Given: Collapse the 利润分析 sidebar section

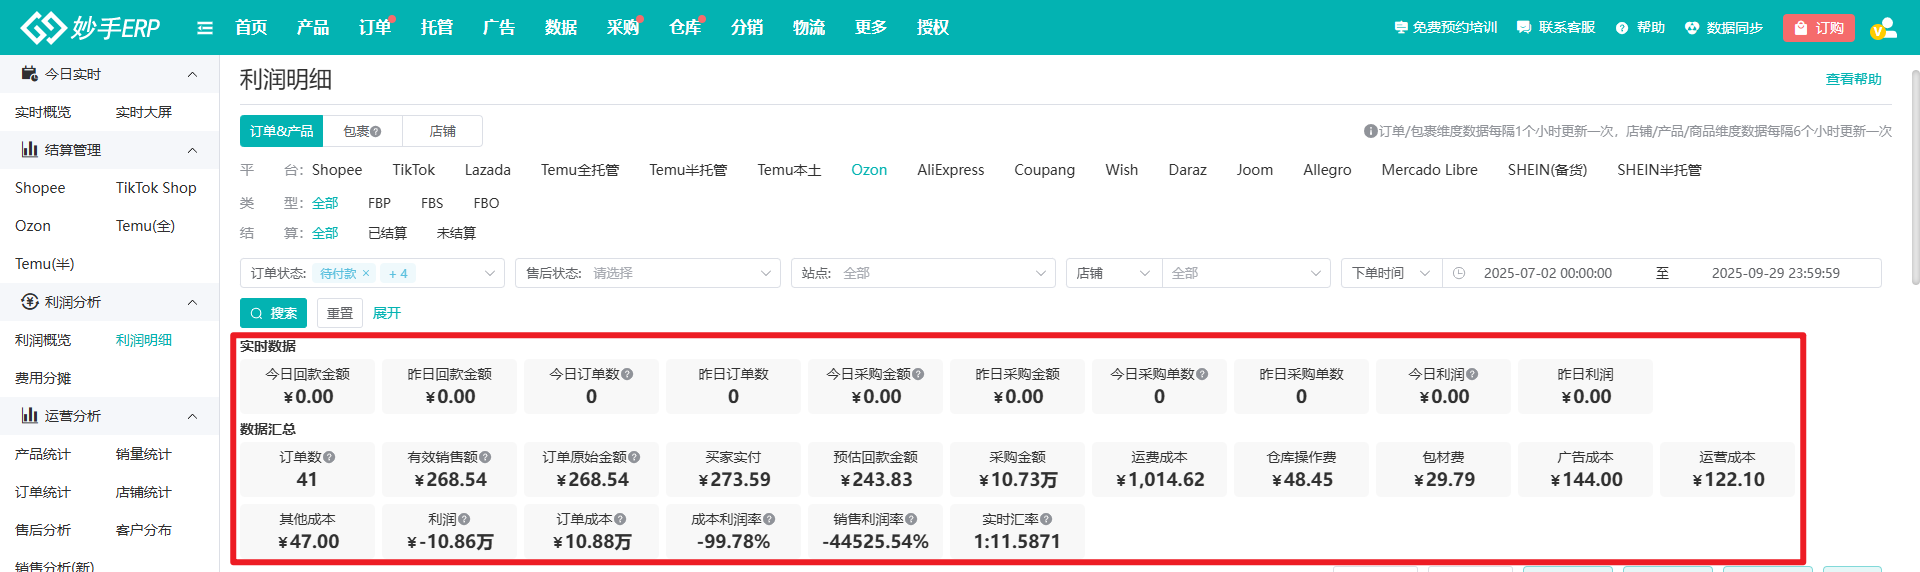Looking at the screenshot, I should click(x=192, y=302).
